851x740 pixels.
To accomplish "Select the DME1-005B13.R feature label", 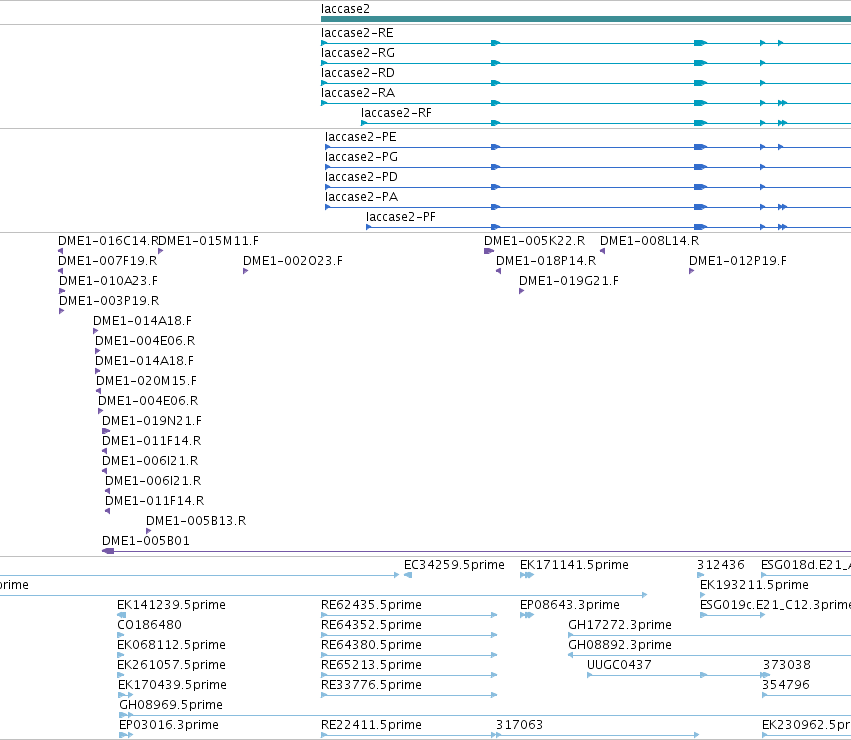I will (x=196, y=521).
